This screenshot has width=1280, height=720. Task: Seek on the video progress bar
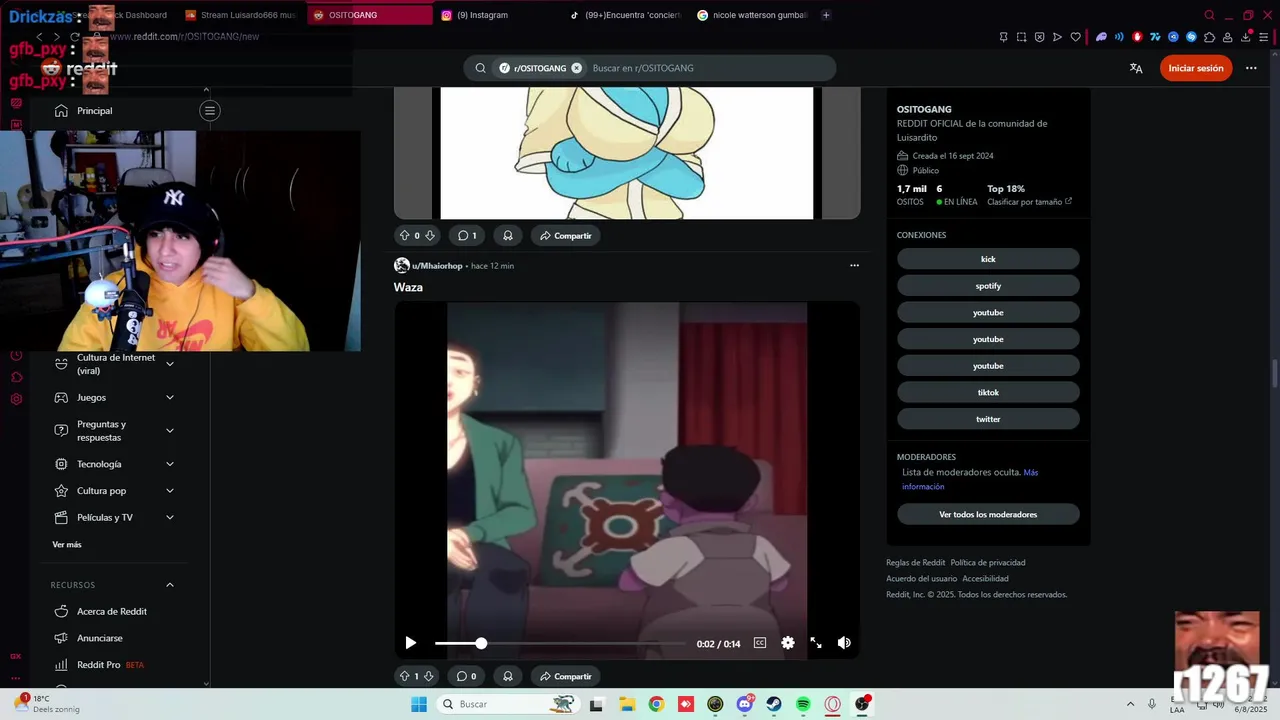pyautogui.click(x=560, y=643)
